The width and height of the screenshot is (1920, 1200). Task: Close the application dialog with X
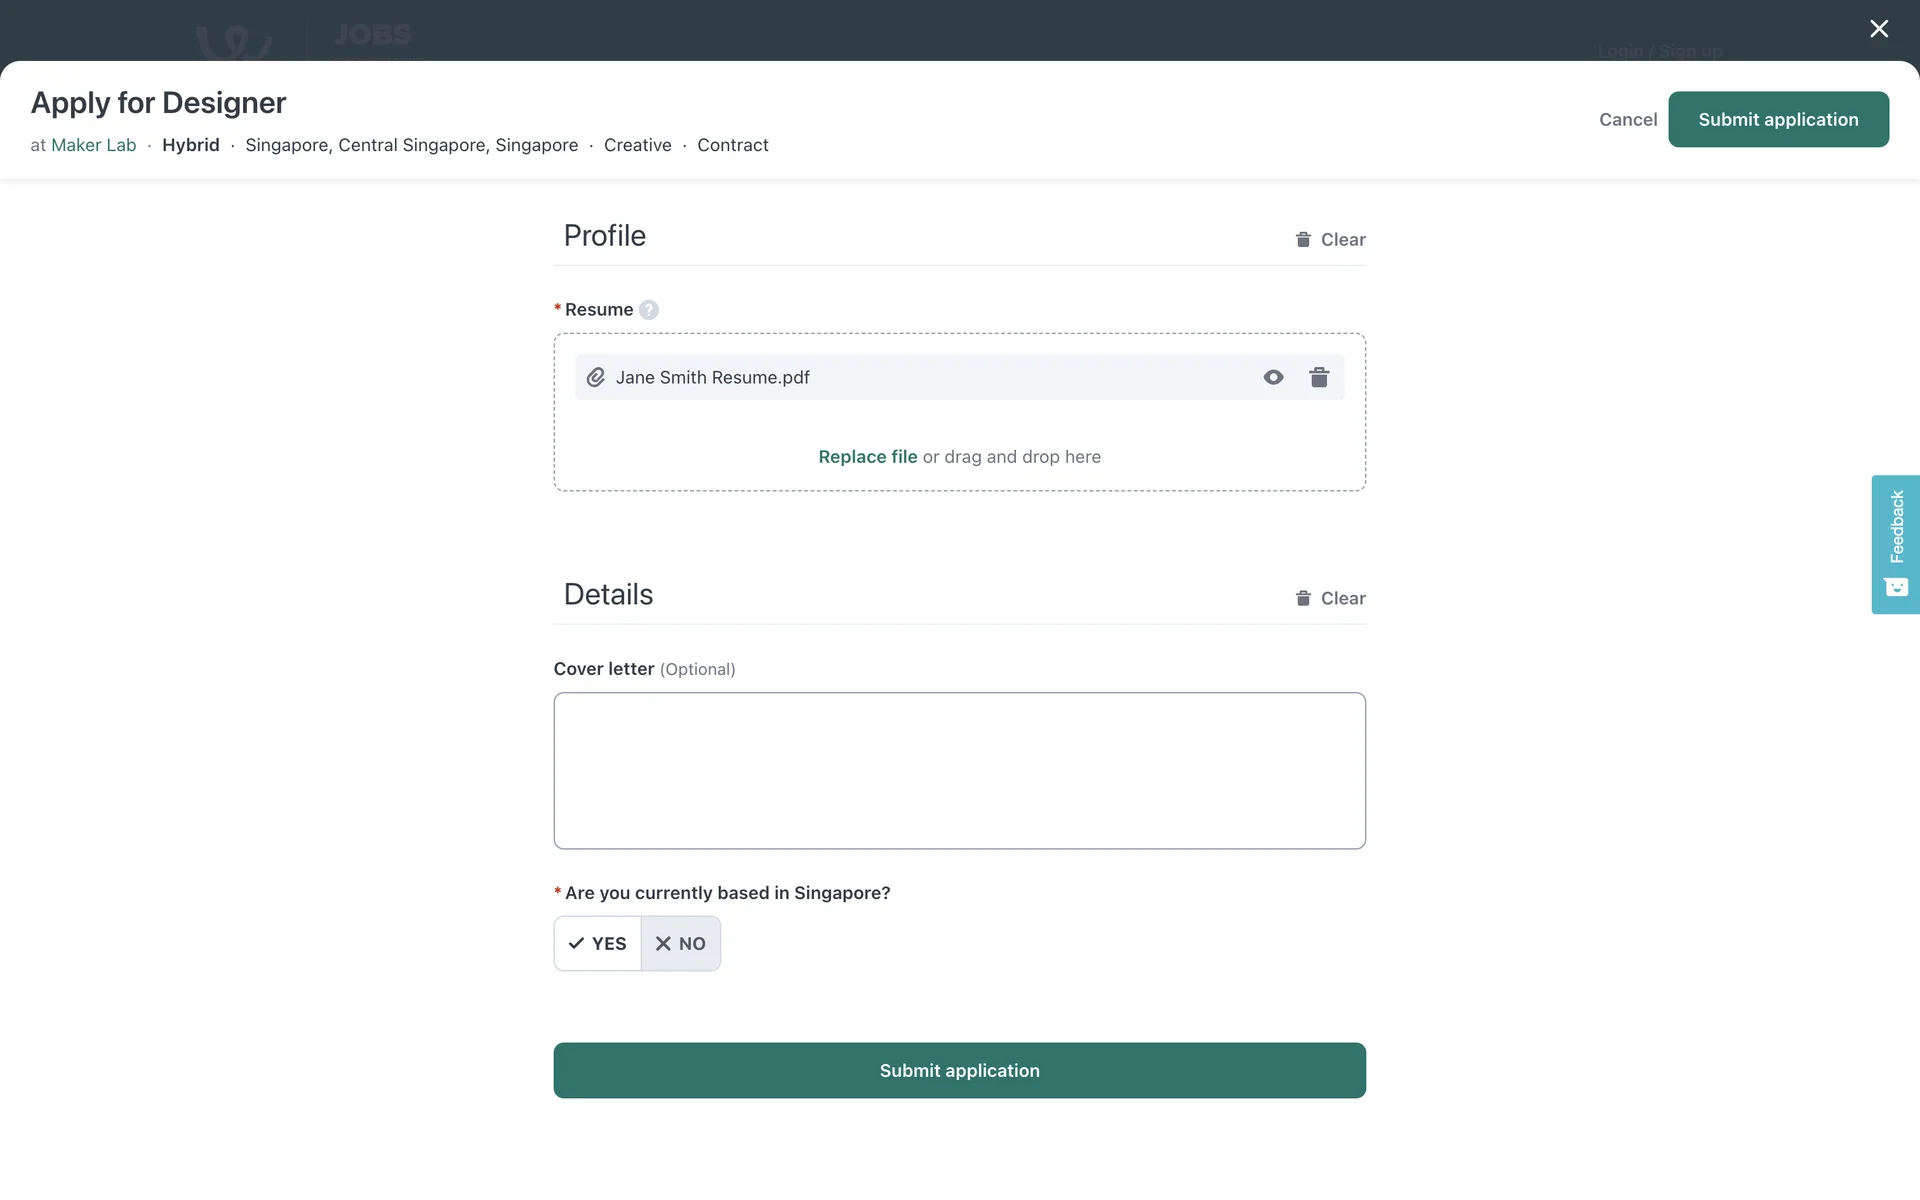(1879, 29)
